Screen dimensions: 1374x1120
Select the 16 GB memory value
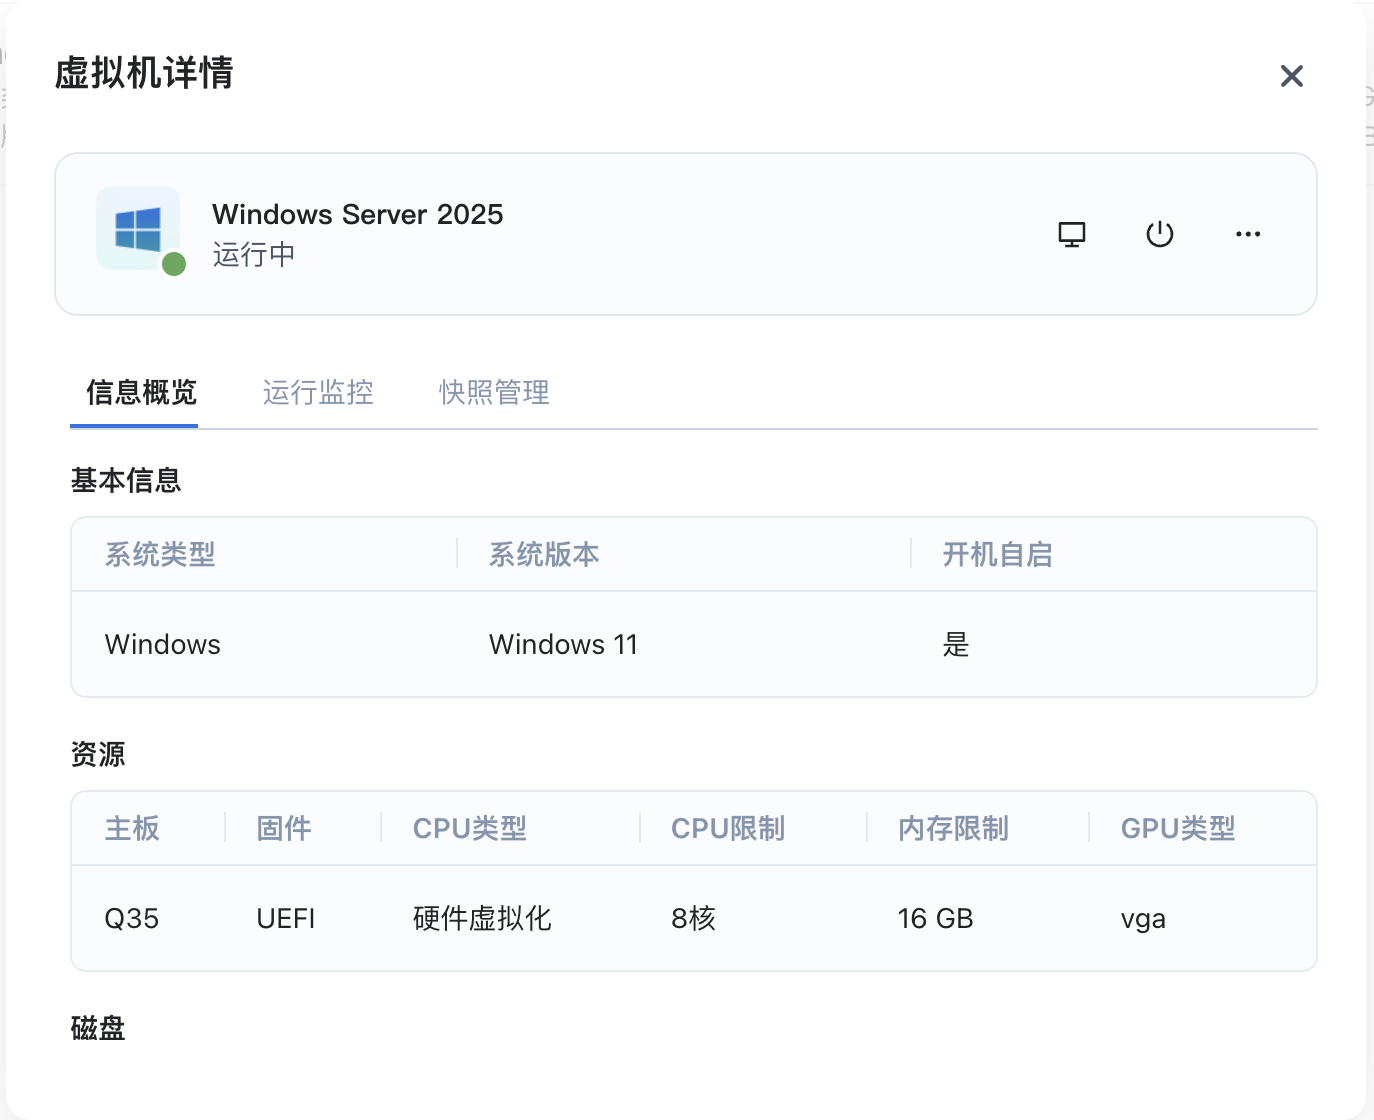click(935, 918)
